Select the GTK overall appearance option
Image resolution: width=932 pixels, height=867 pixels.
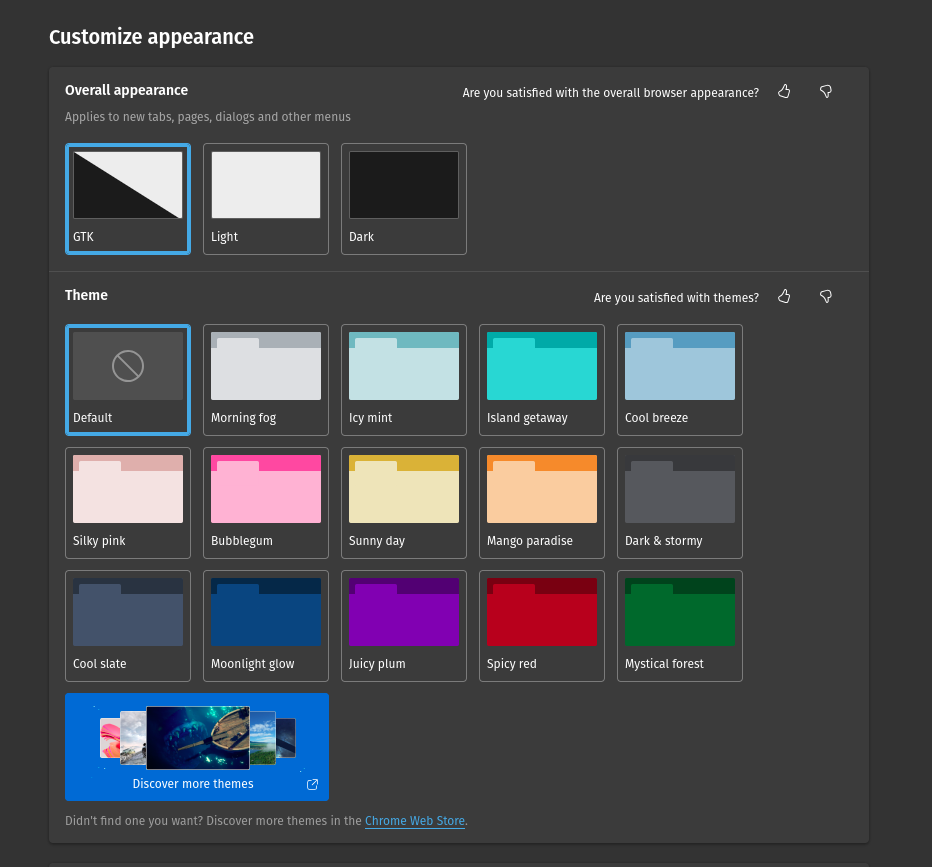(x=128, y=198)
